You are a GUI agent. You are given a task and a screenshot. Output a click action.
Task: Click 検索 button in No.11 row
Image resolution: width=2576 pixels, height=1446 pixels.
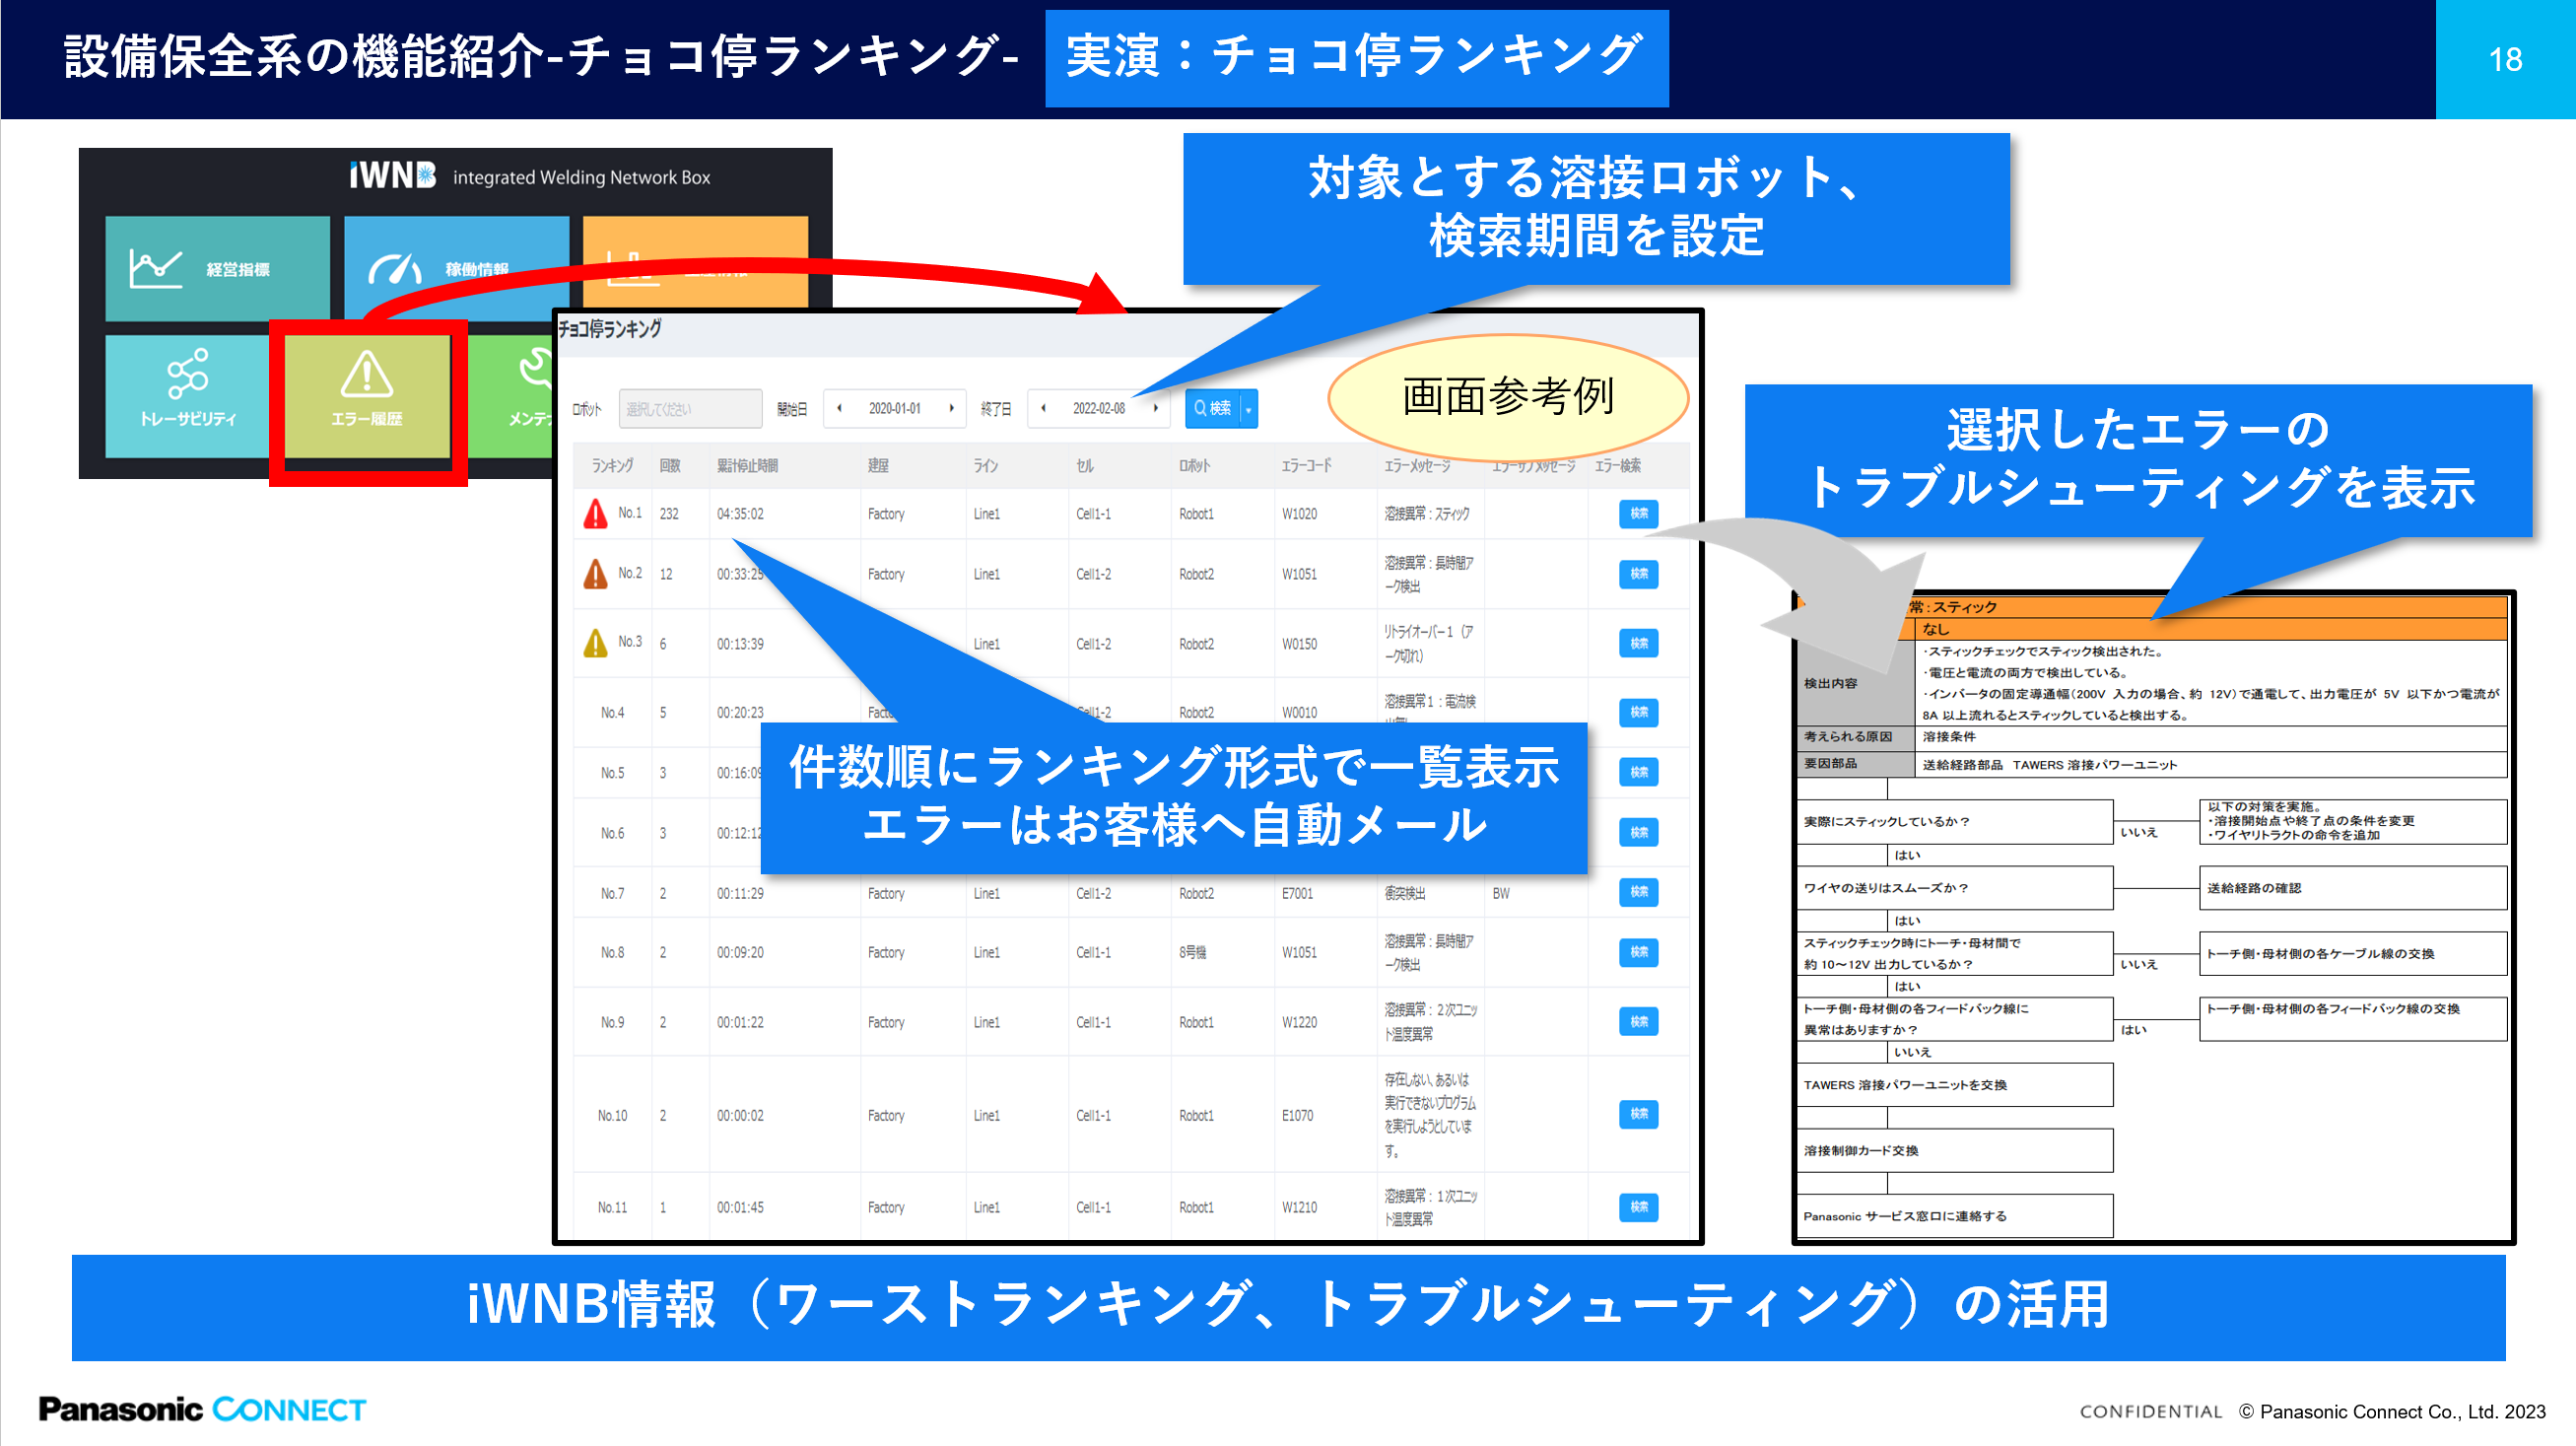pyautogui.click(x=1638, y=1207)
